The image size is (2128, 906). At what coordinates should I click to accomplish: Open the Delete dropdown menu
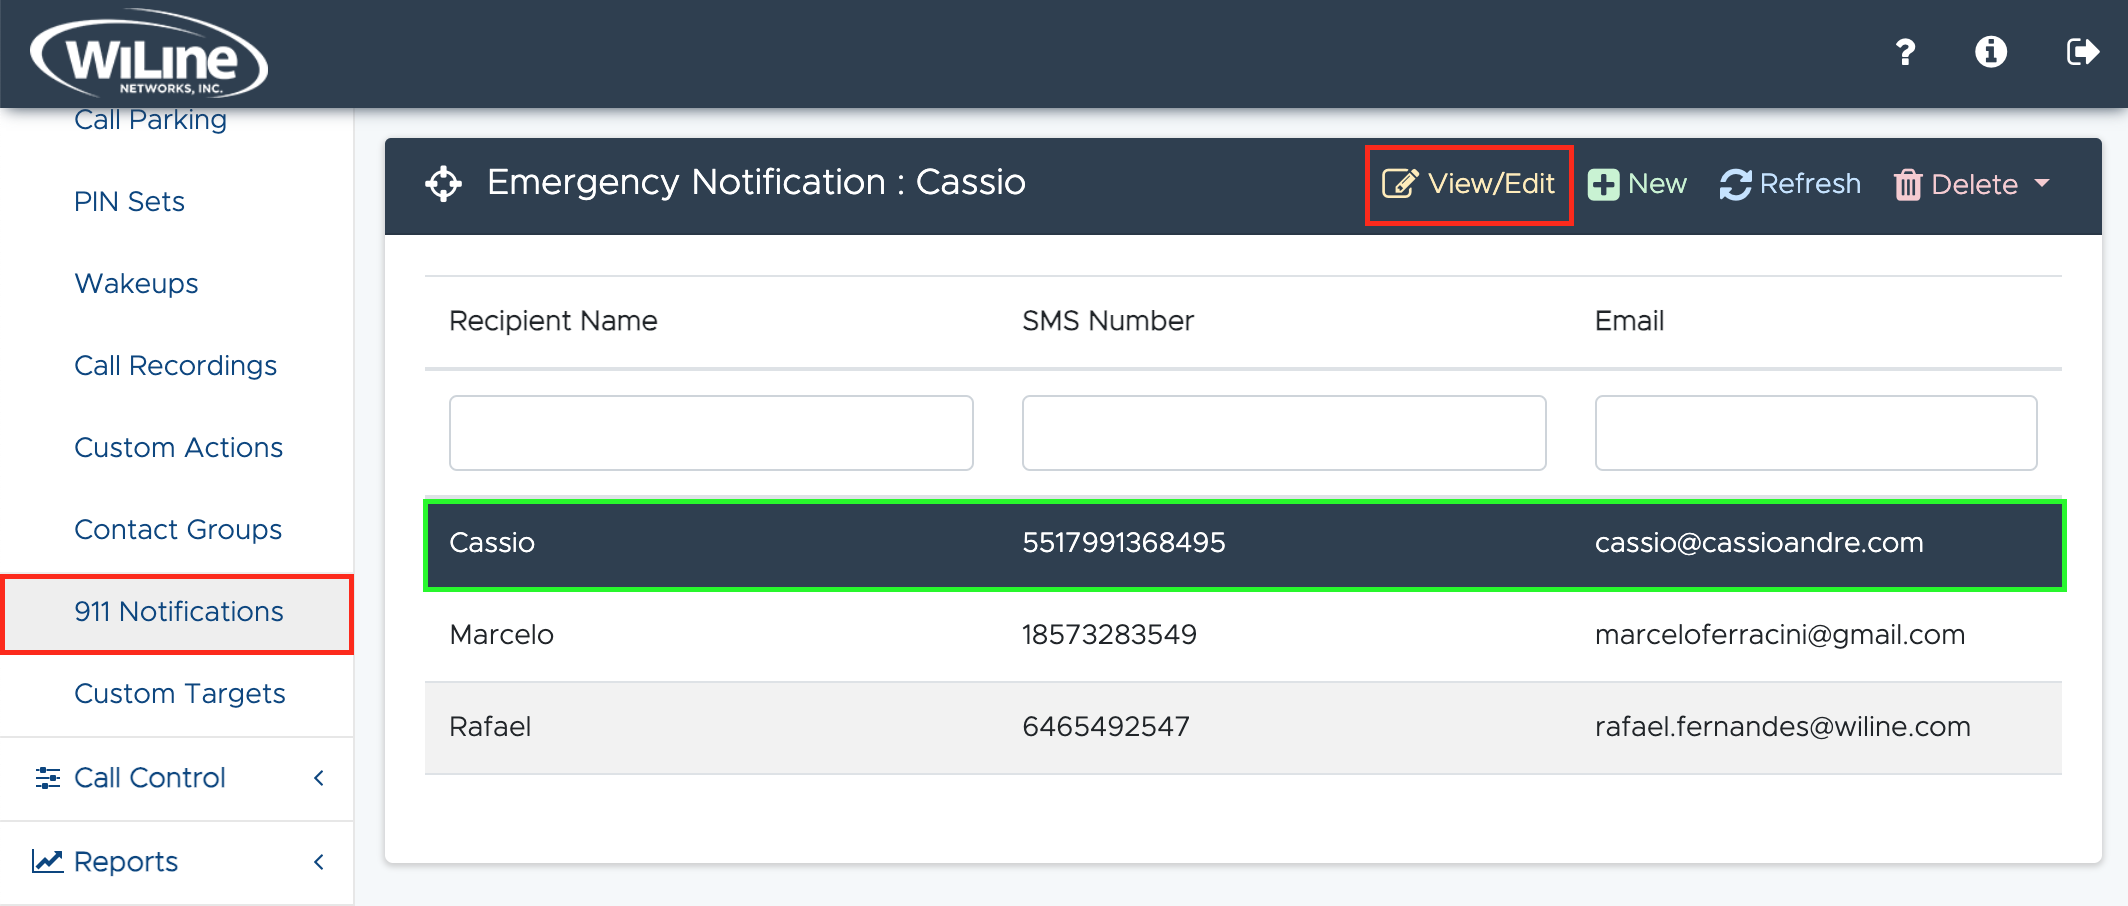1972,185
